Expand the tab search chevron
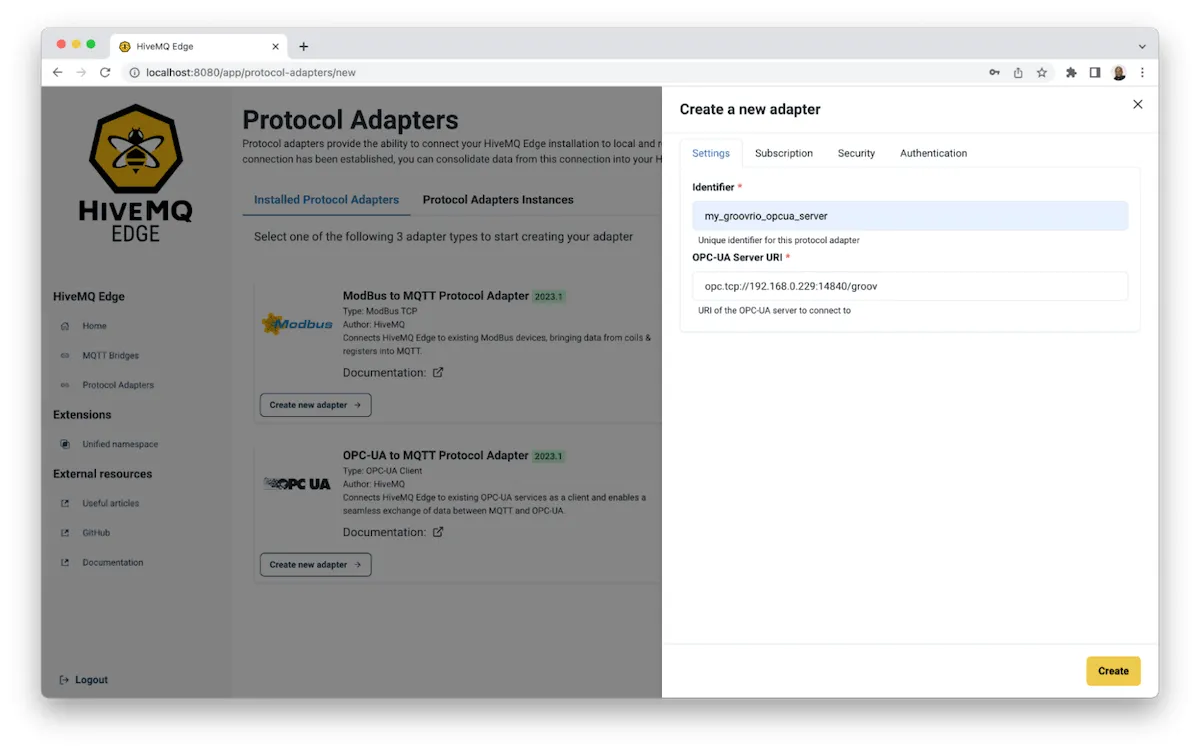The width and height of the screenshot is (1200, 753). click(x=1142, y=46)
